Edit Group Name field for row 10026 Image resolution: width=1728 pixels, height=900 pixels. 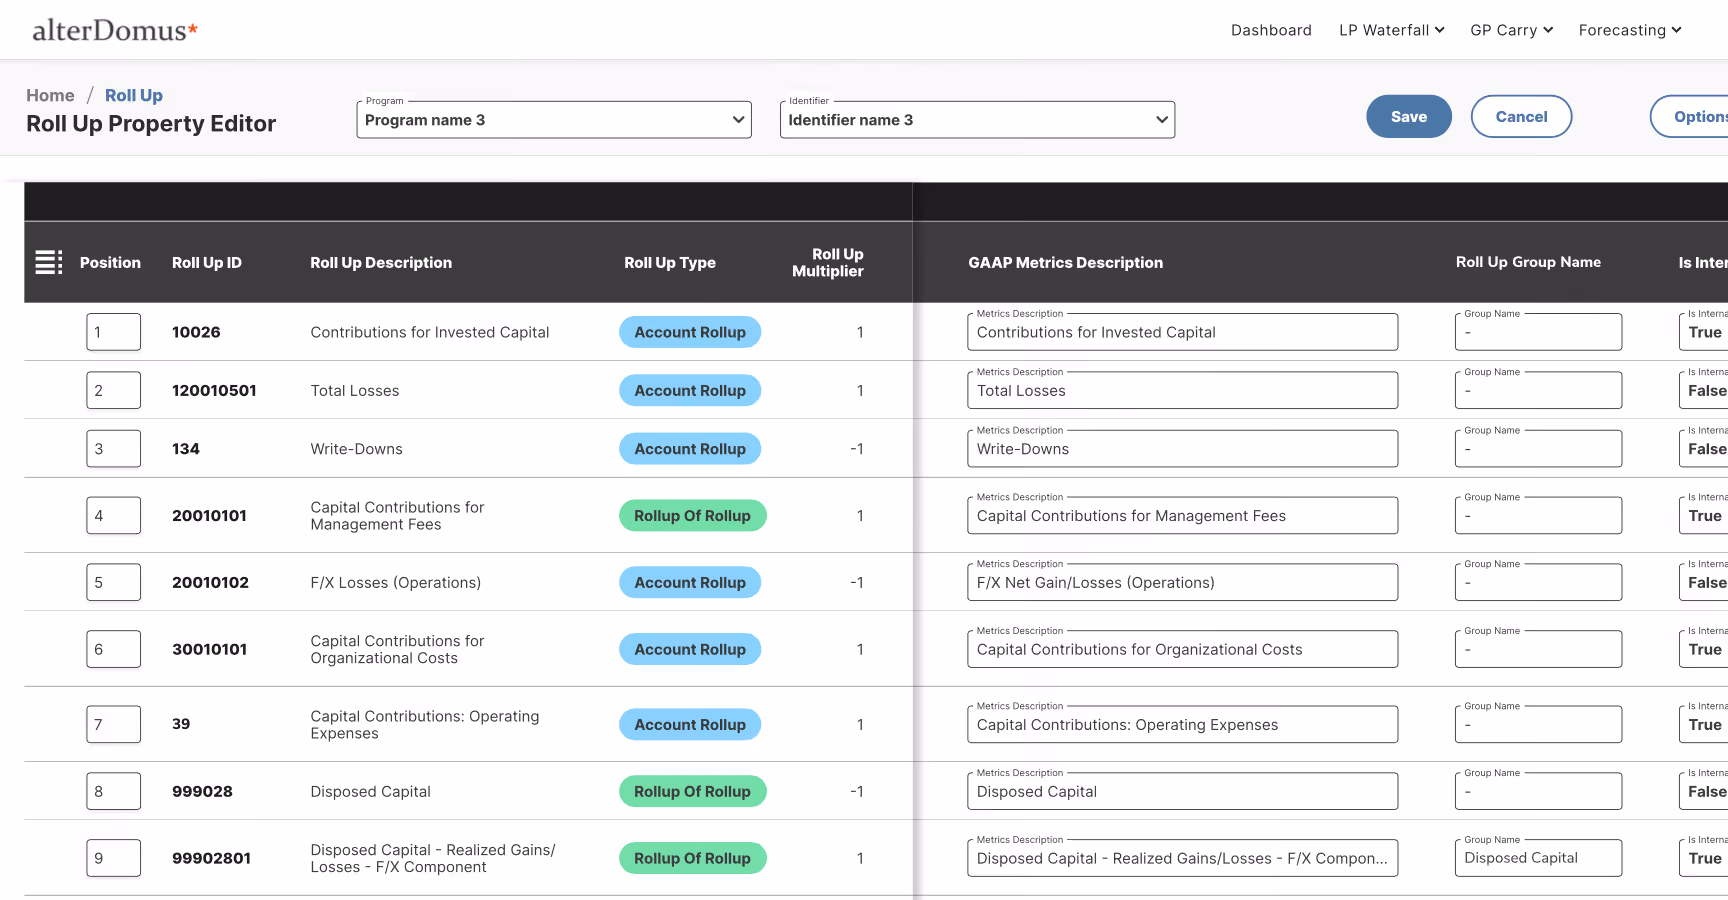click(1538, 332)
